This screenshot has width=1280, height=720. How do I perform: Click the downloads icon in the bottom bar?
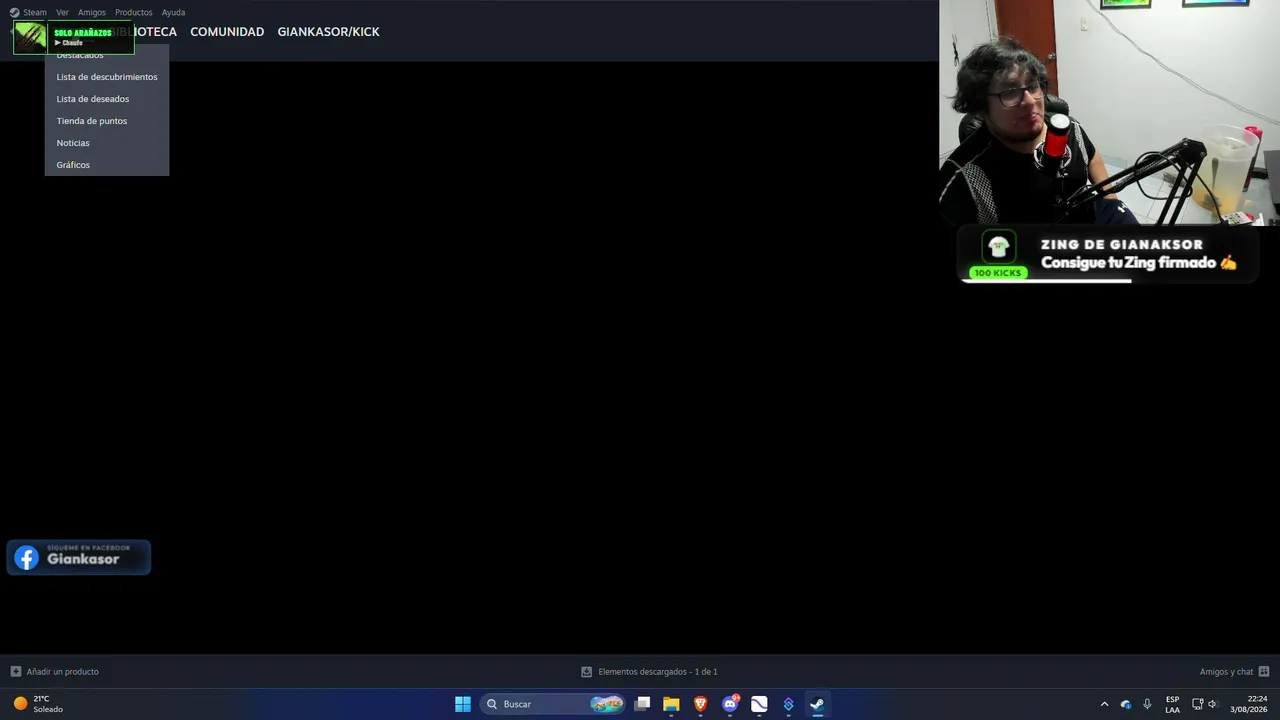(587, 672)
